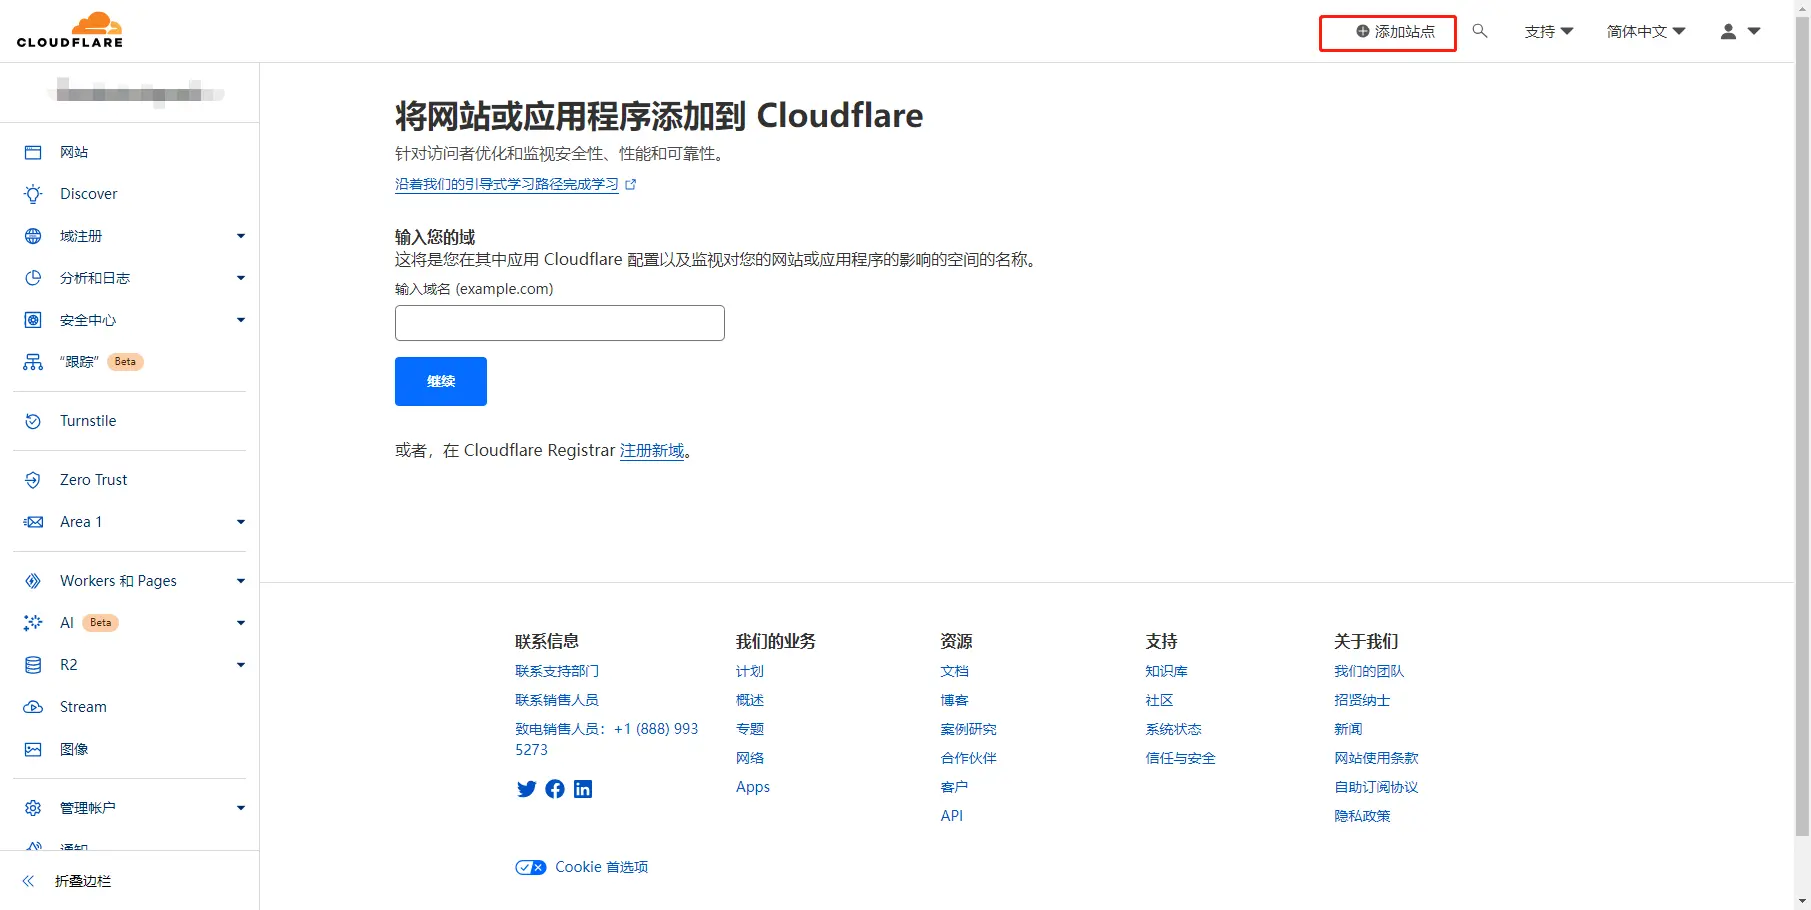The image size is (1811, 910).
Task: Open Zero Trust in the sidebar
Action: tap(94, 480)
